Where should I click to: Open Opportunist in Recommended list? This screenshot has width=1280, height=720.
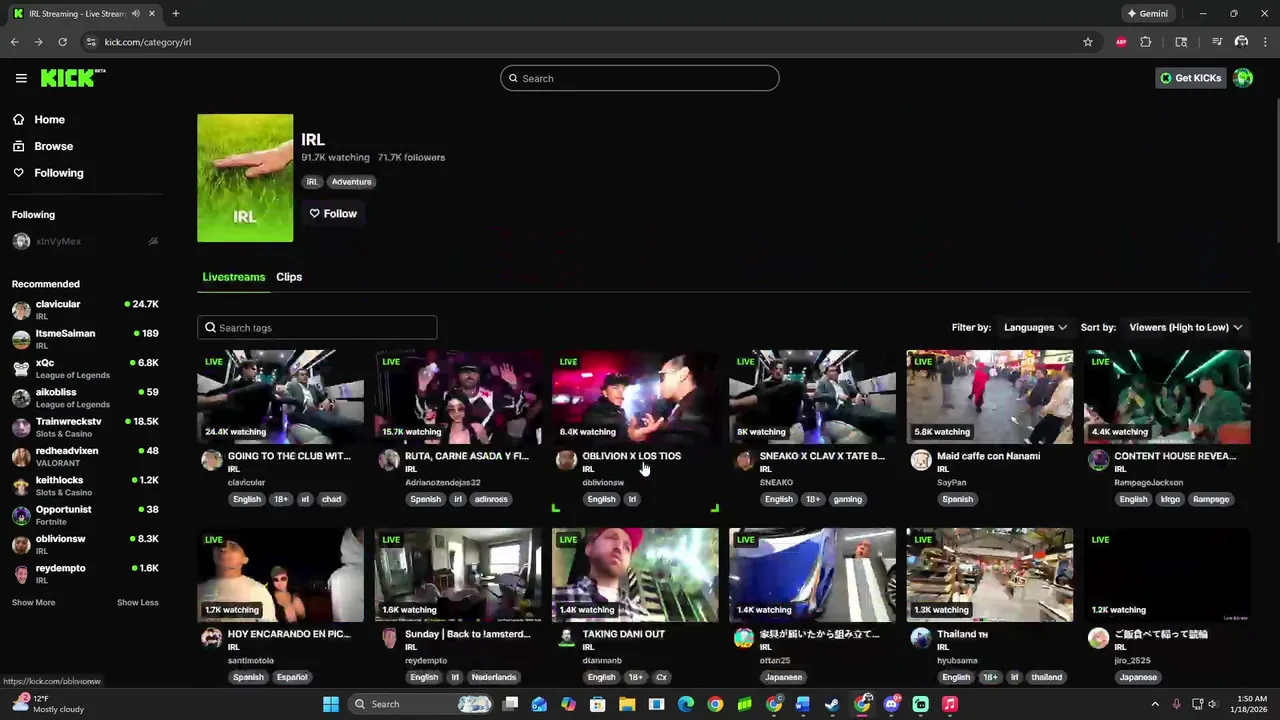click(85, 515)
